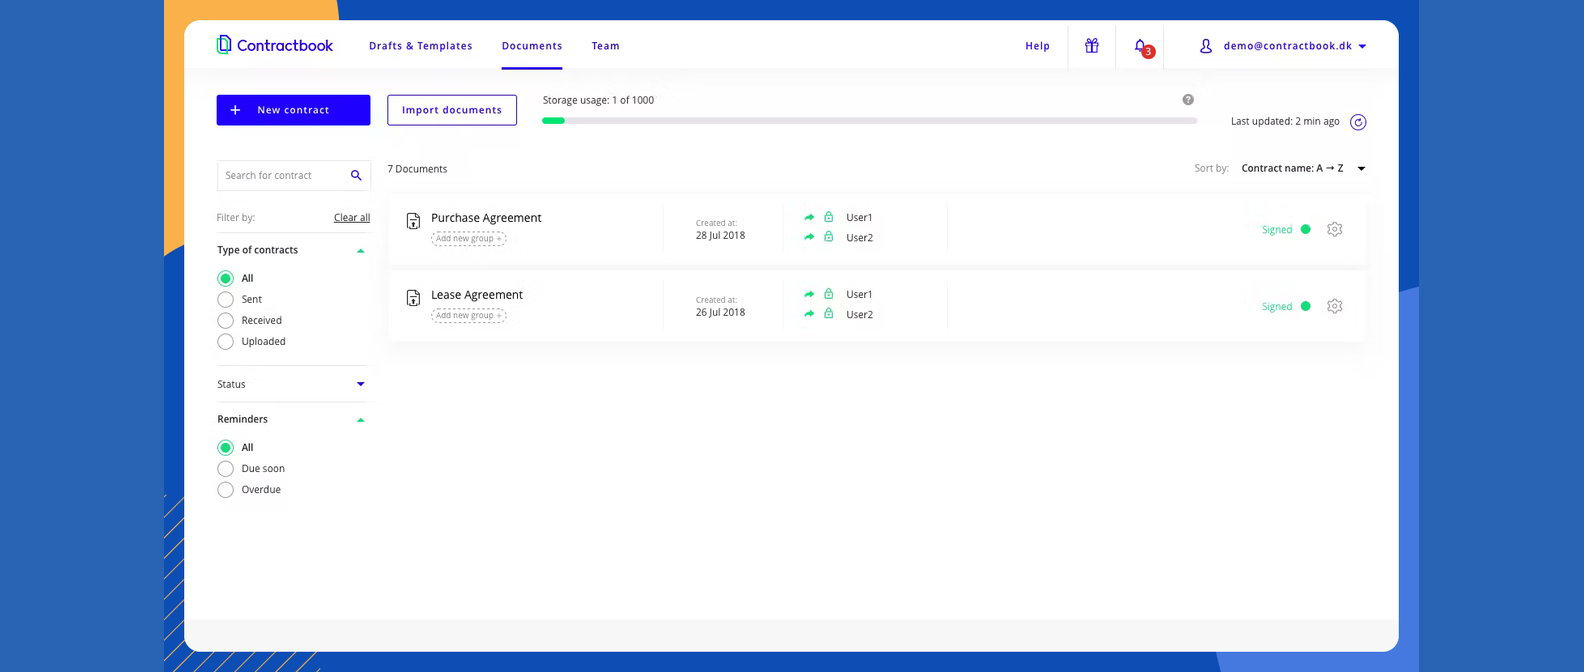Click the 7 Documents count label
Image resolution: width=1584 pixels, height=672 pixels.
pos(417,169)
